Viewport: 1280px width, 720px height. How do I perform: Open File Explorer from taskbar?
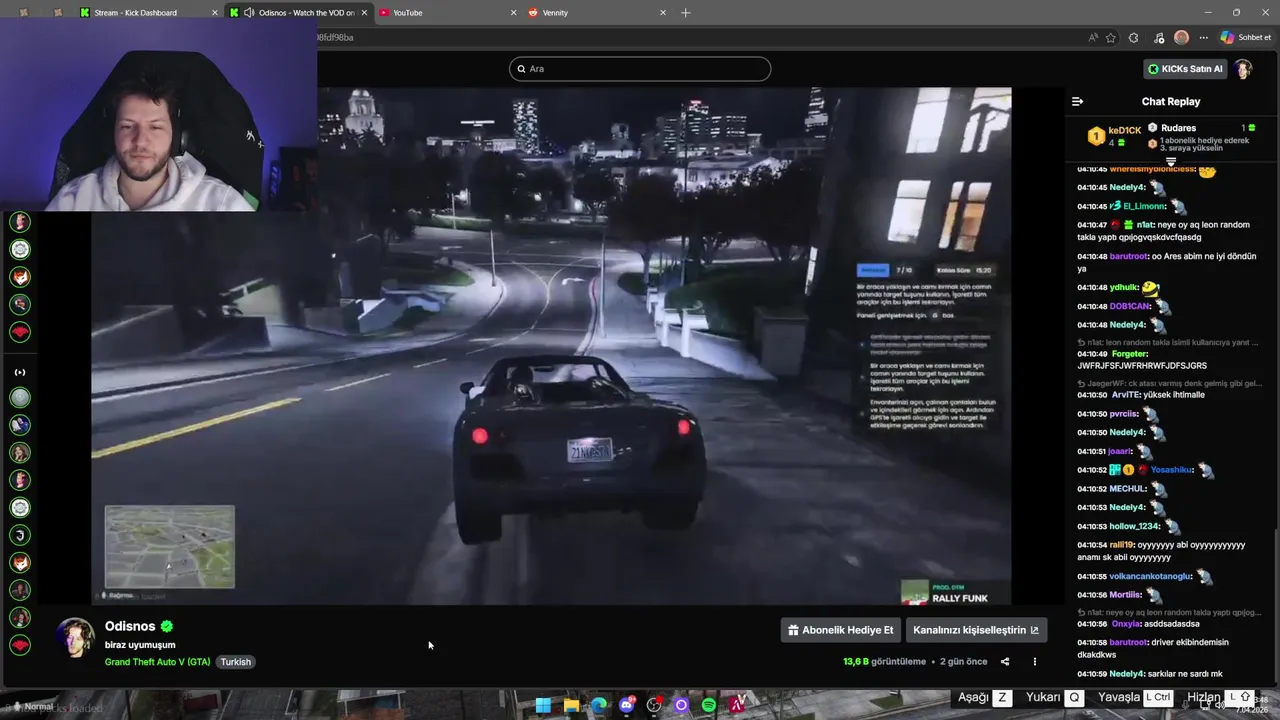(x=571, y=705)
